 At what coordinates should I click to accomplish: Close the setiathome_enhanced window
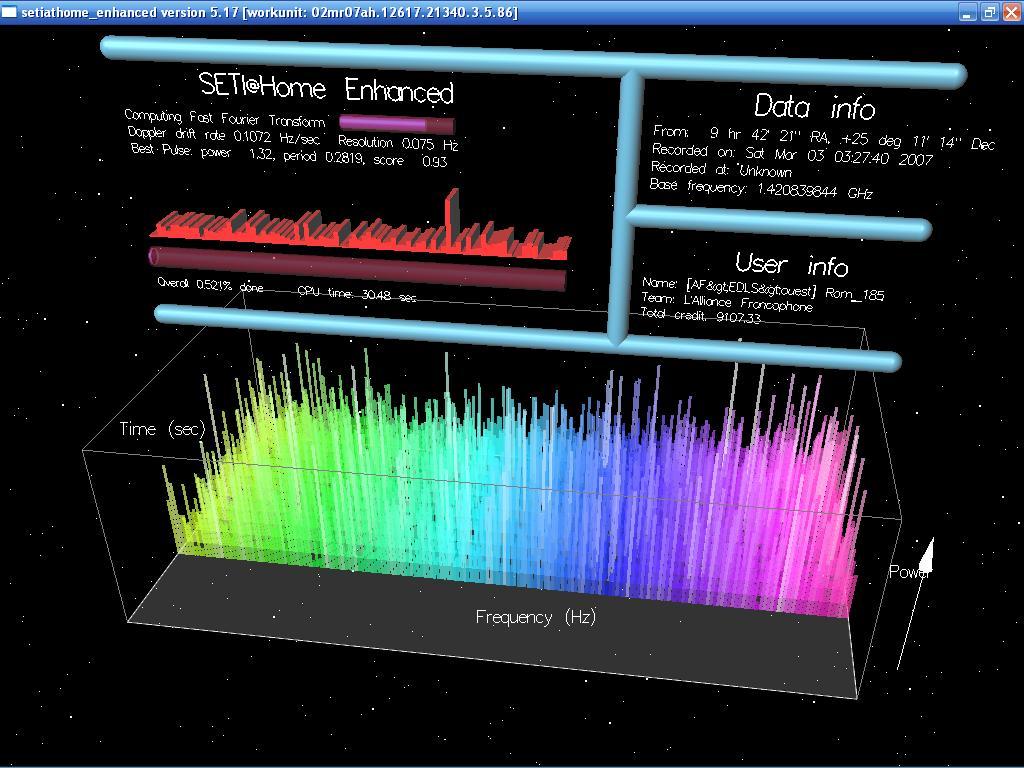pyautogui.click(x=1011, y=12)
